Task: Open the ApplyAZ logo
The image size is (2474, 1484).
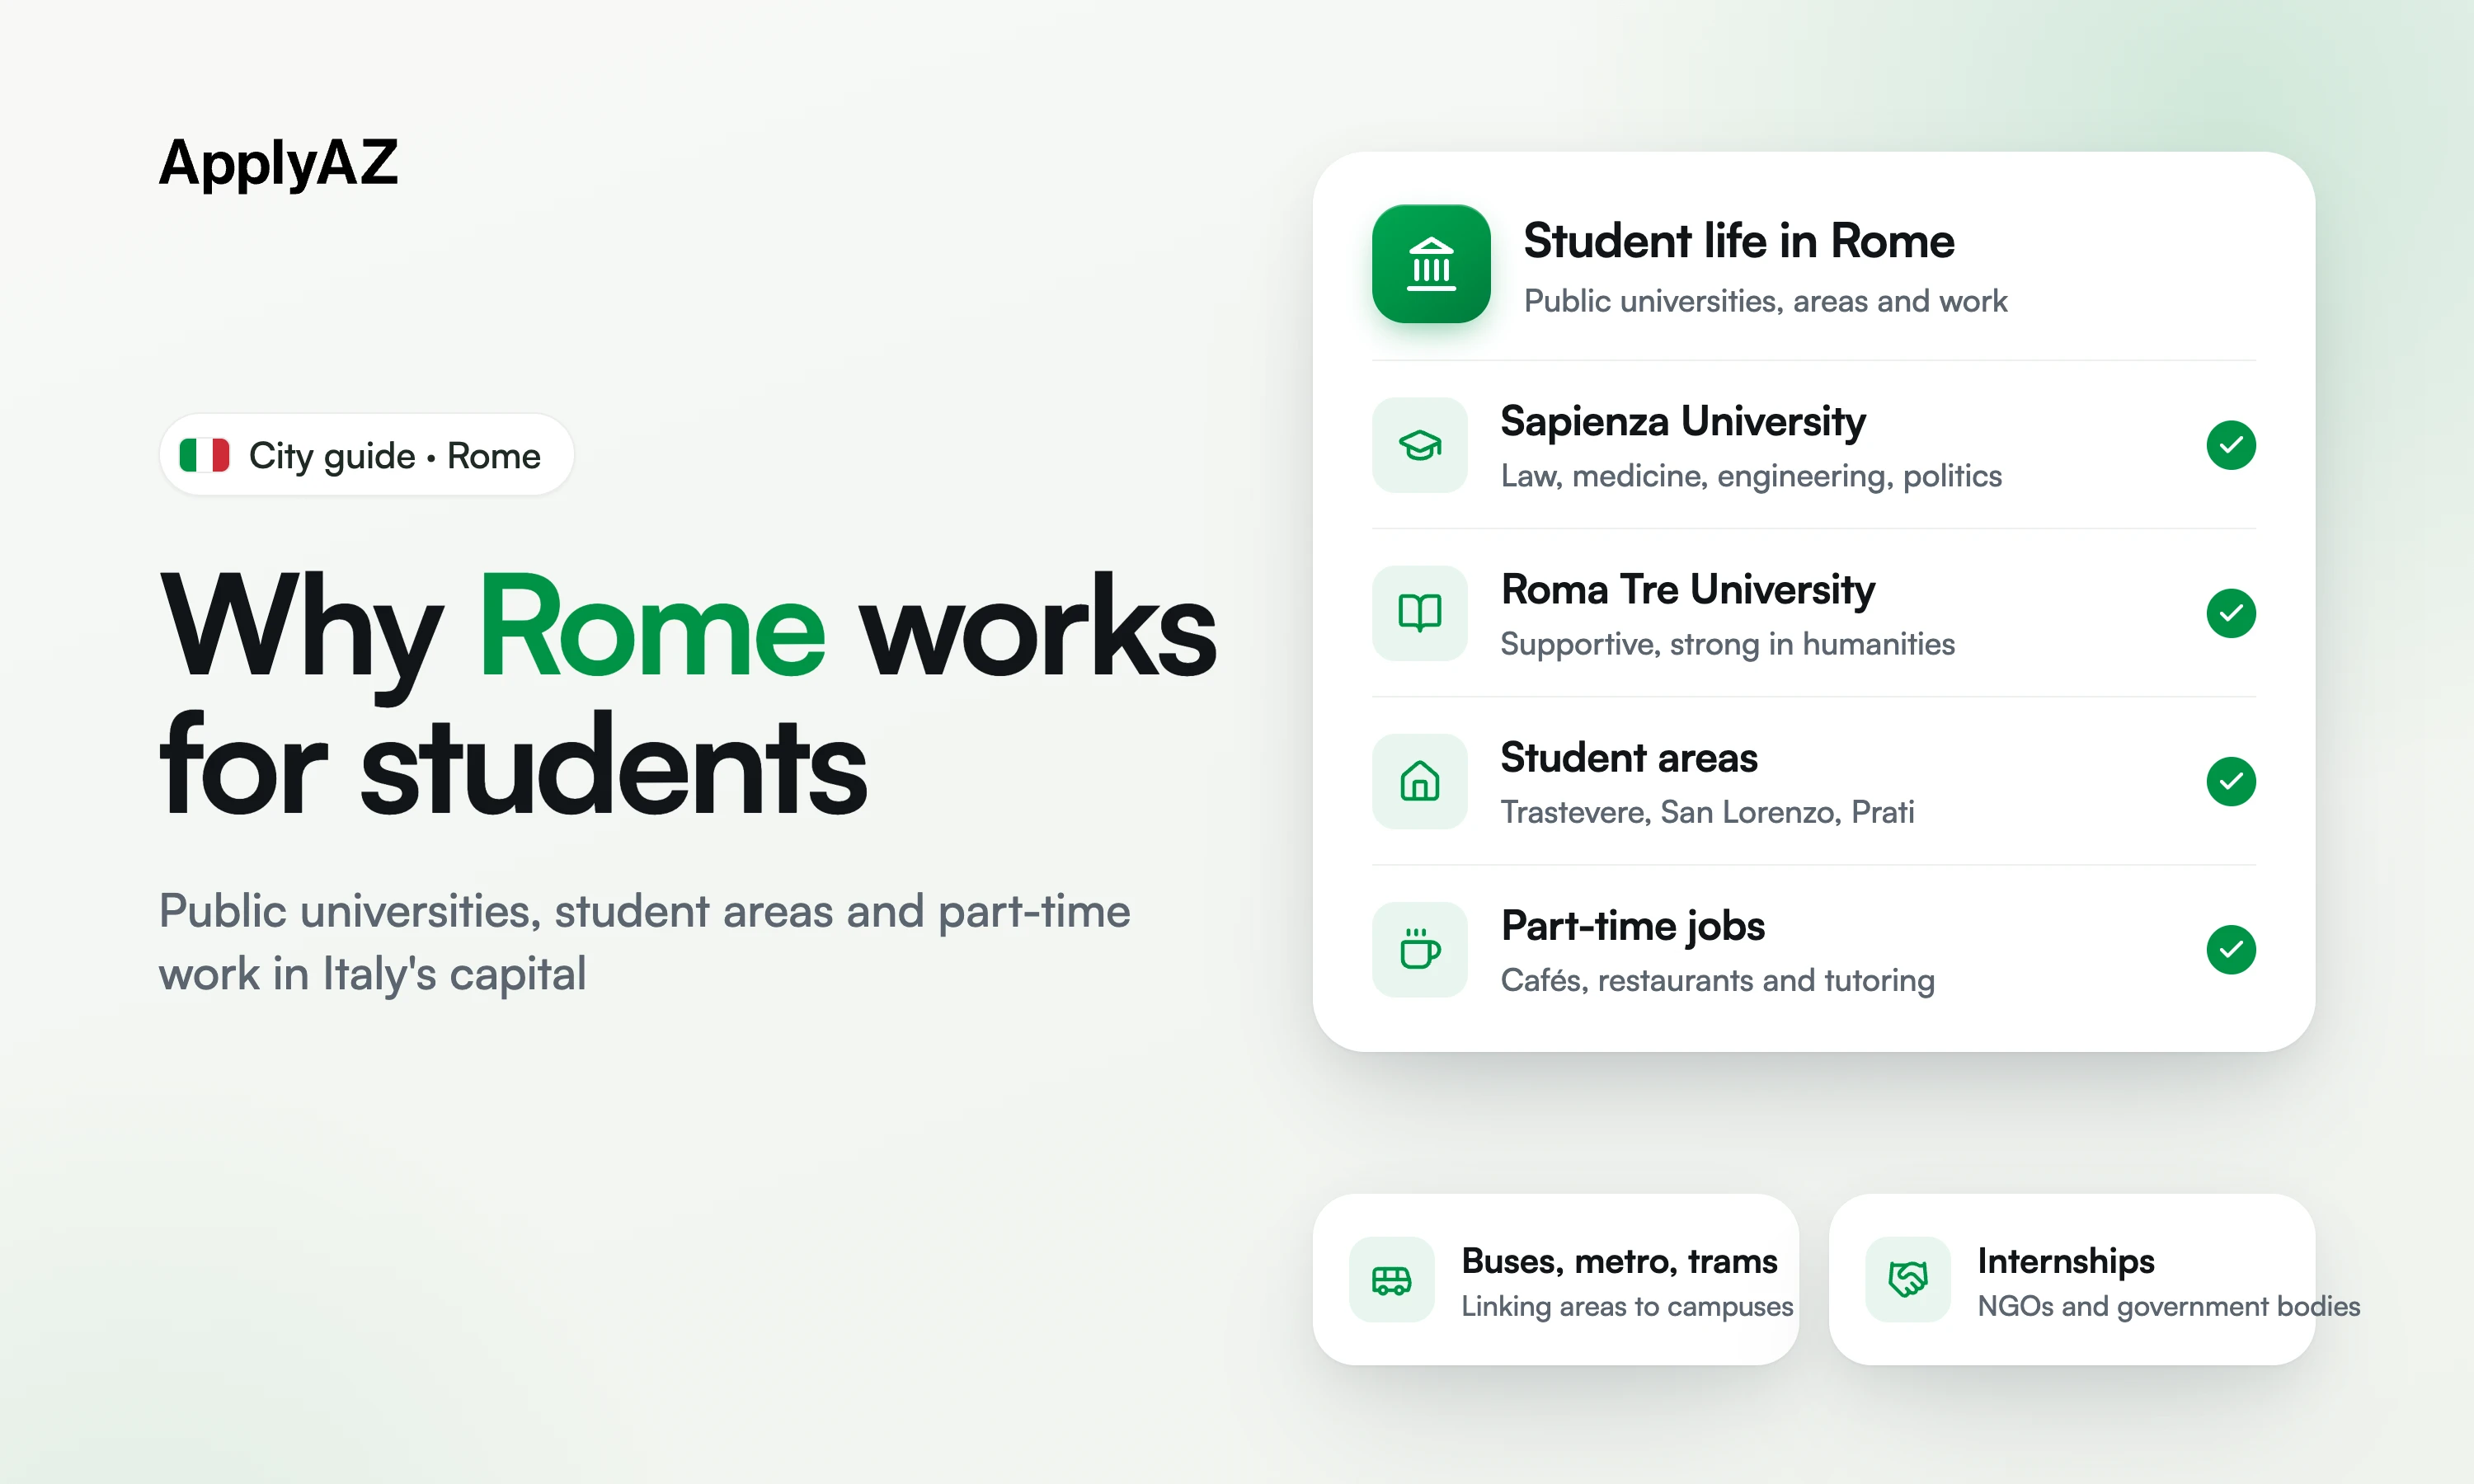Action: pos(279,163)
